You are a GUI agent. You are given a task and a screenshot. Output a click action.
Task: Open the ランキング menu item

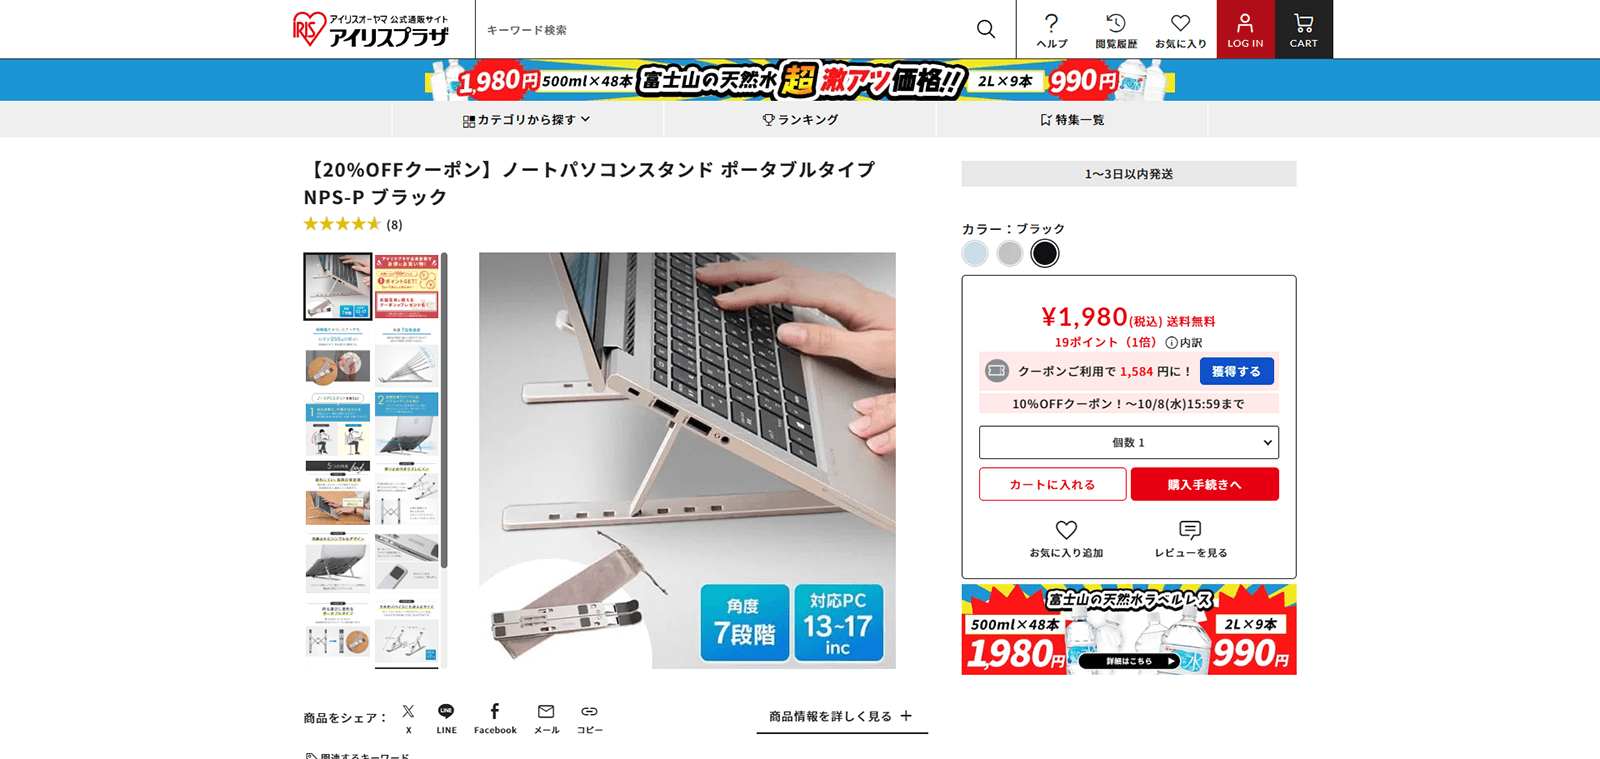pos(800,119)
